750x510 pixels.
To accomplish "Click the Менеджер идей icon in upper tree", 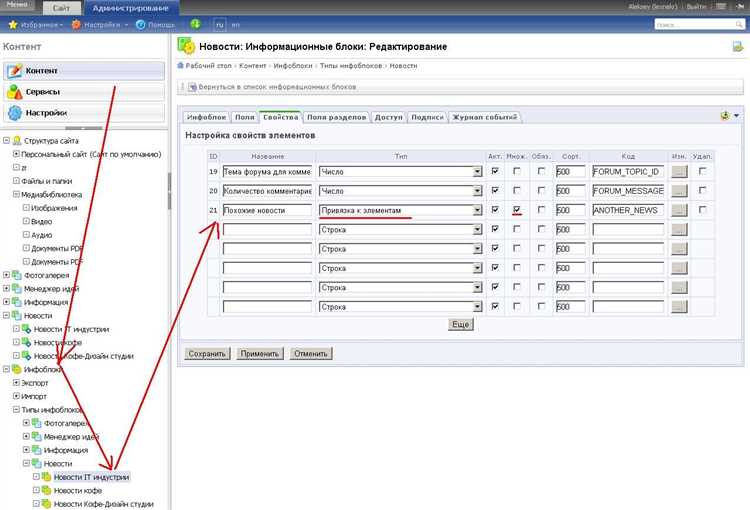I will (17, 289).
